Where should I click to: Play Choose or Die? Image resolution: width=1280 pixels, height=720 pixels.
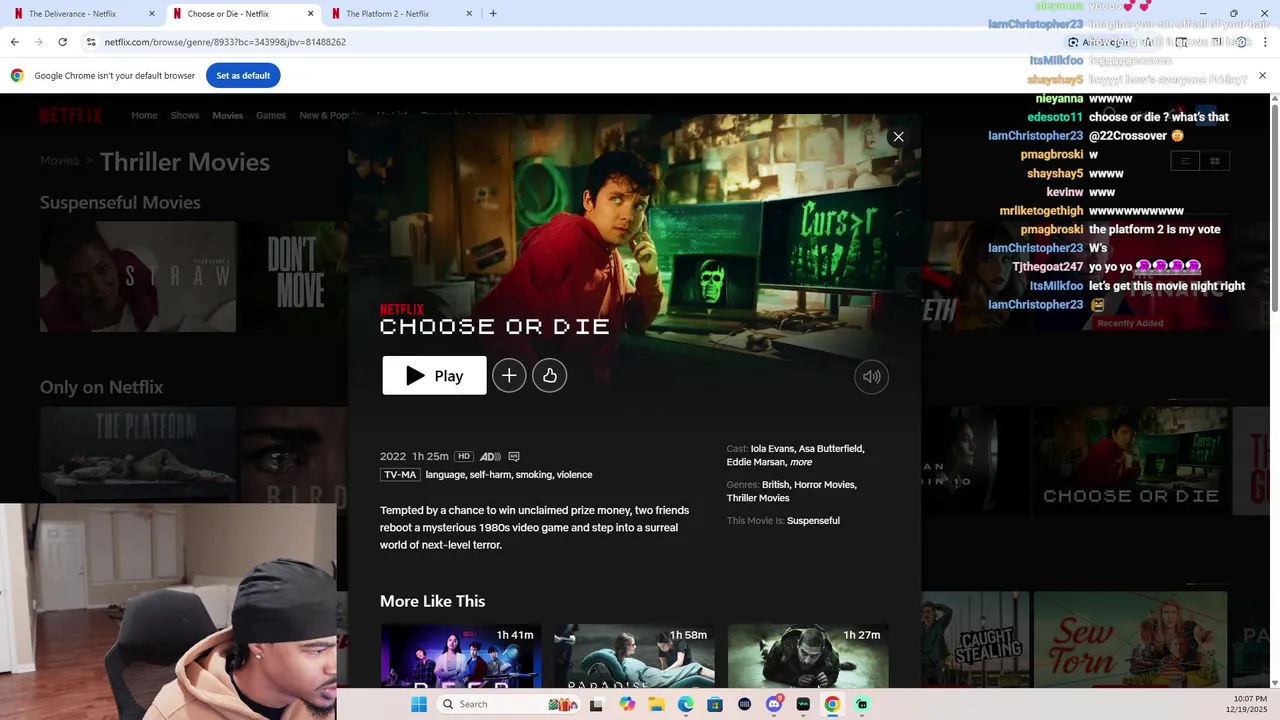[434, 375]
